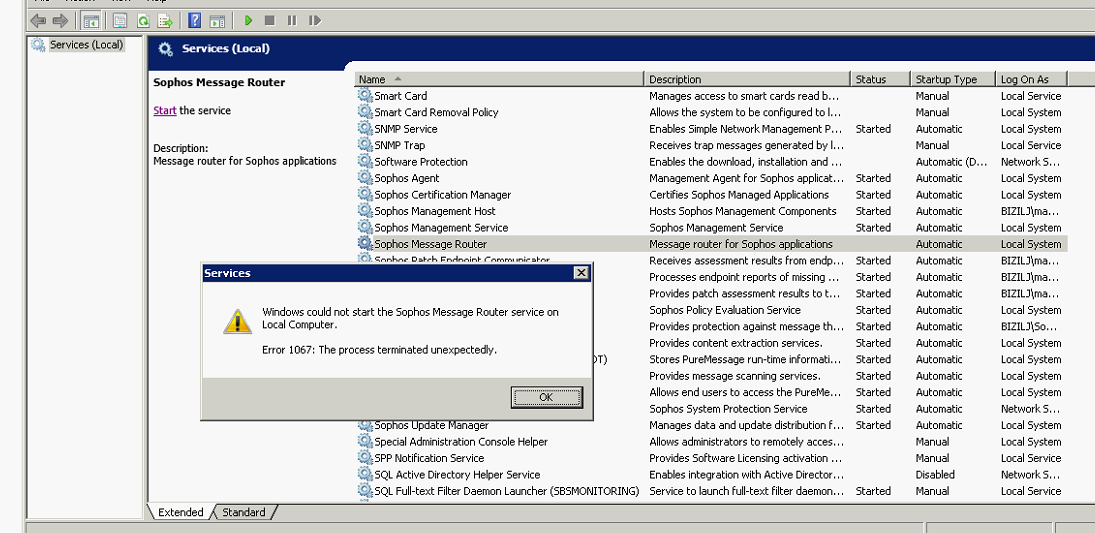Click Local Service log-on value for Smart Card
Viewport: 1095px width, 533px height.
click(x=1031, y=96)
